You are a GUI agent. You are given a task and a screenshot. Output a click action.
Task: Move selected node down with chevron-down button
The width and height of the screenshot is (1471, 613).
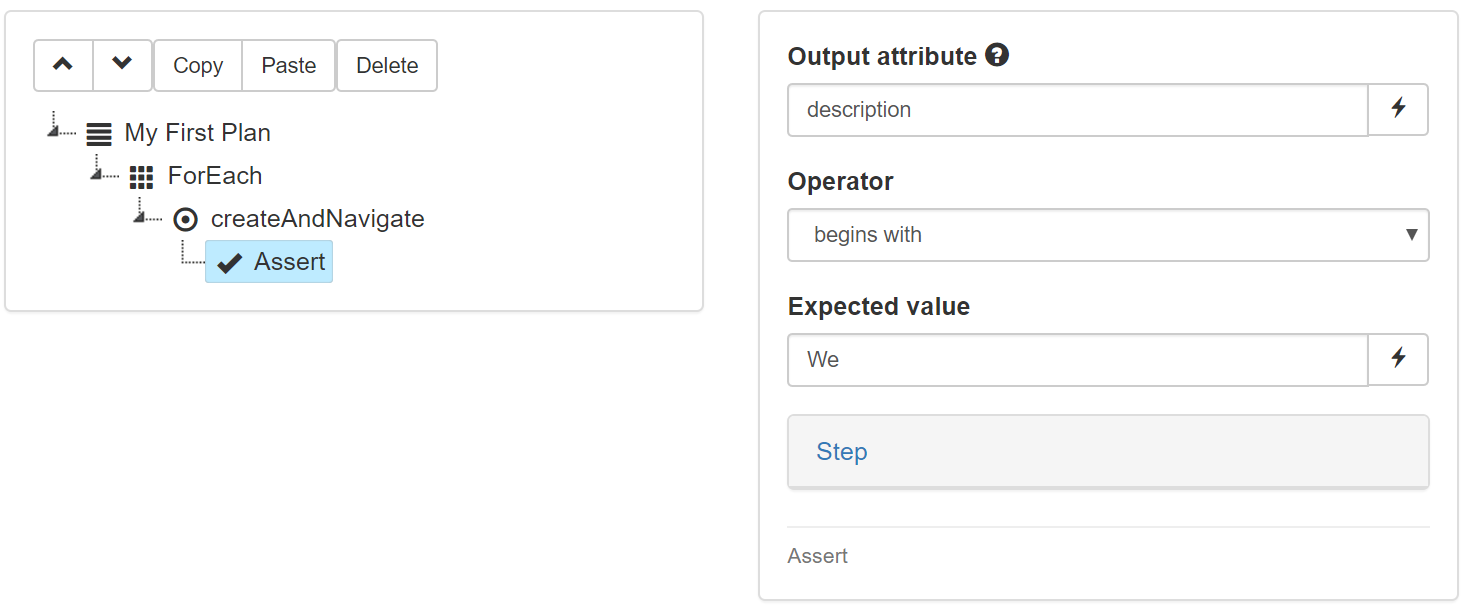[x=122, y=65]
